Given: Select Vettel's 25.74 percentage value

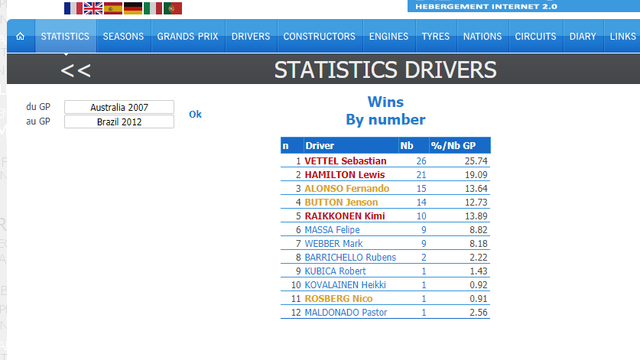Looking at the screenshot, I should pos(476,161).
